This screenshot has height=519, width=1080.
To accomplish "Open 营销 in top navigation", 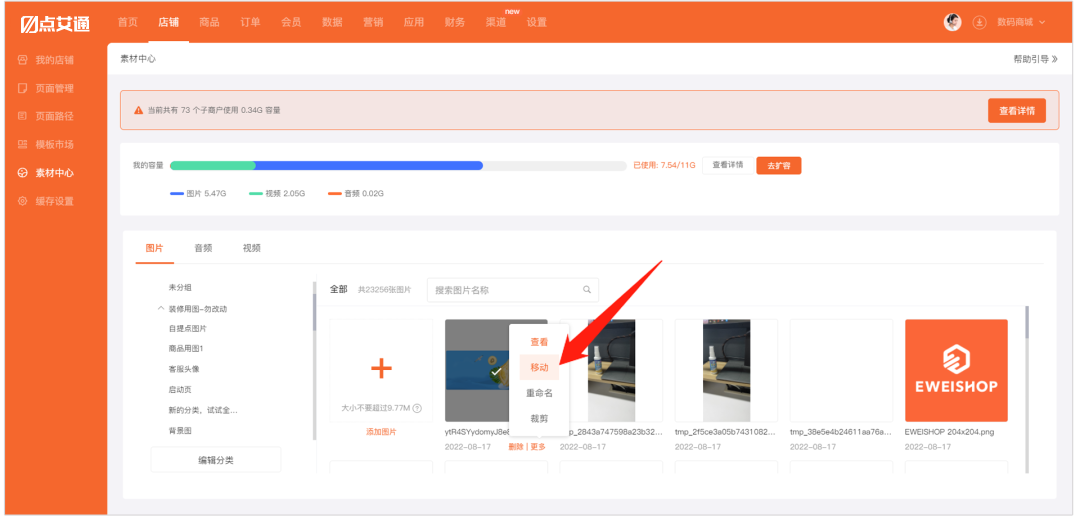I will point(373,22).
